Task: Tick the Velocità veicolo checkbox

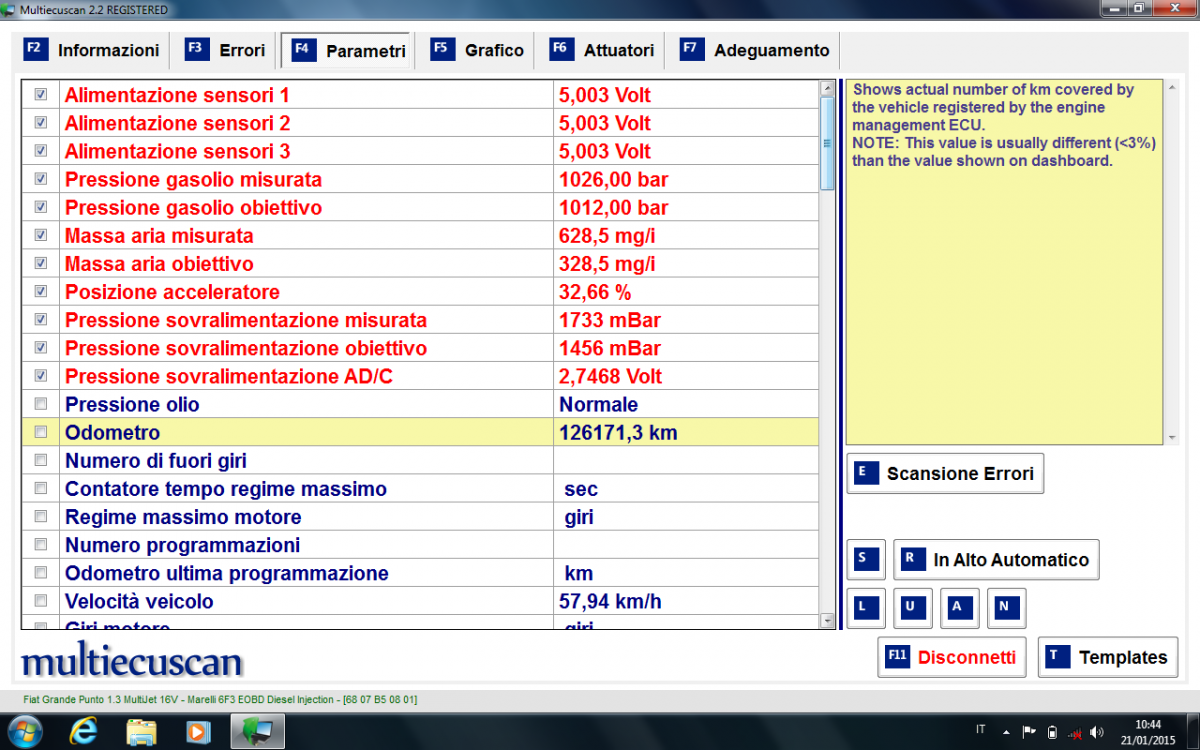Action: [x=41, y=601]
